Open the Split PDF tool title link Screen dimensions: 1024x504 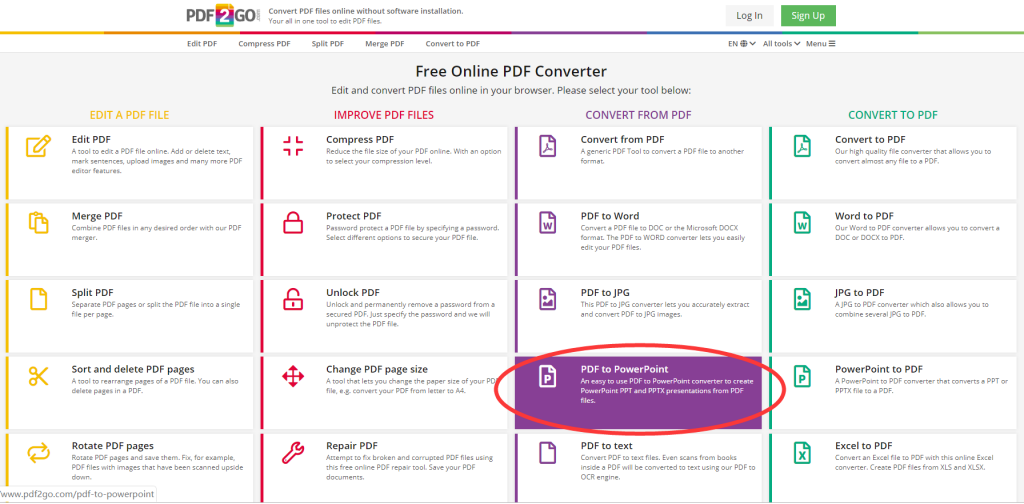(93, 292)
